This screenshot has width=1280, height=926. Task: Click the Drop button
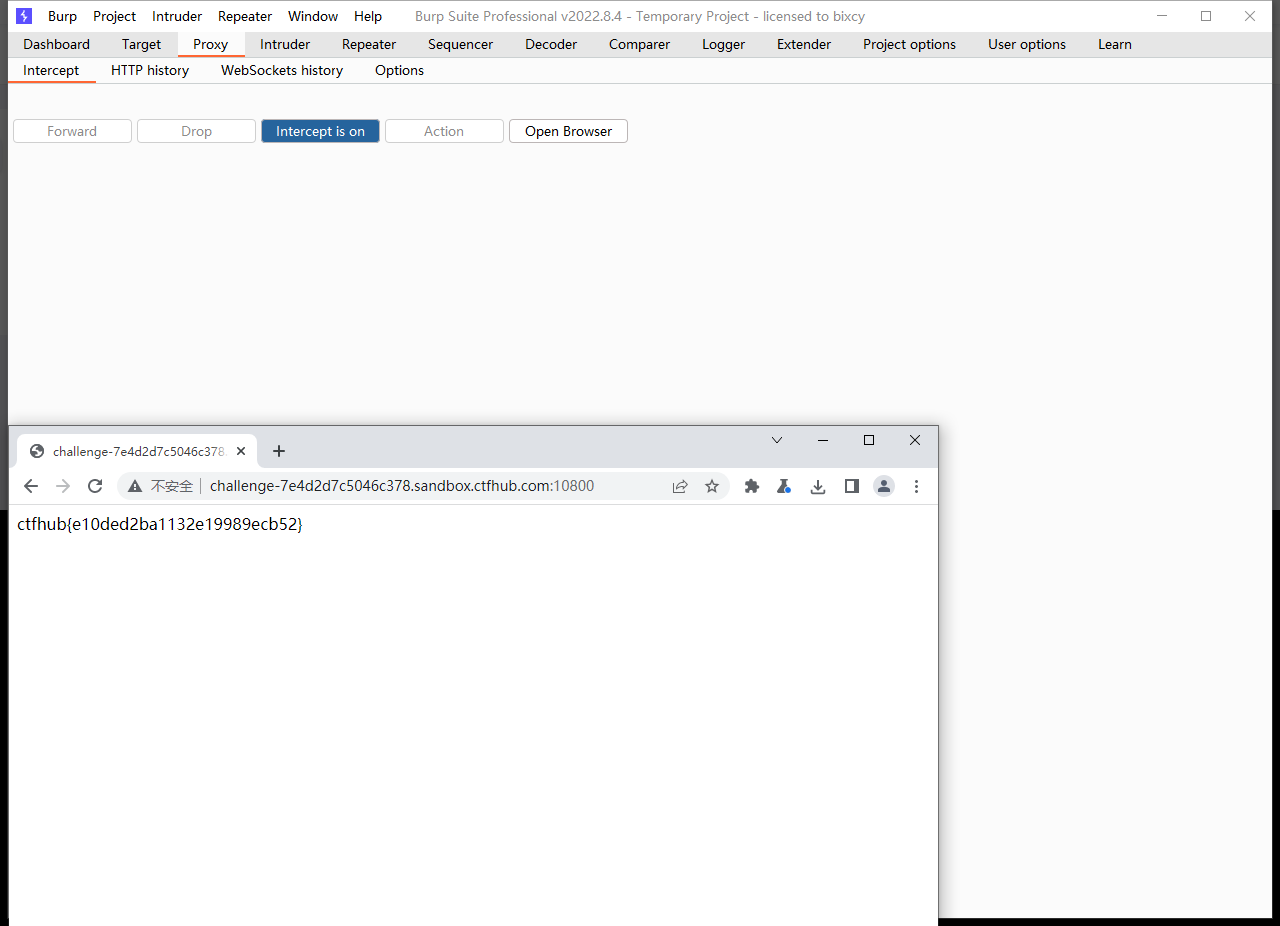point(196,131)
